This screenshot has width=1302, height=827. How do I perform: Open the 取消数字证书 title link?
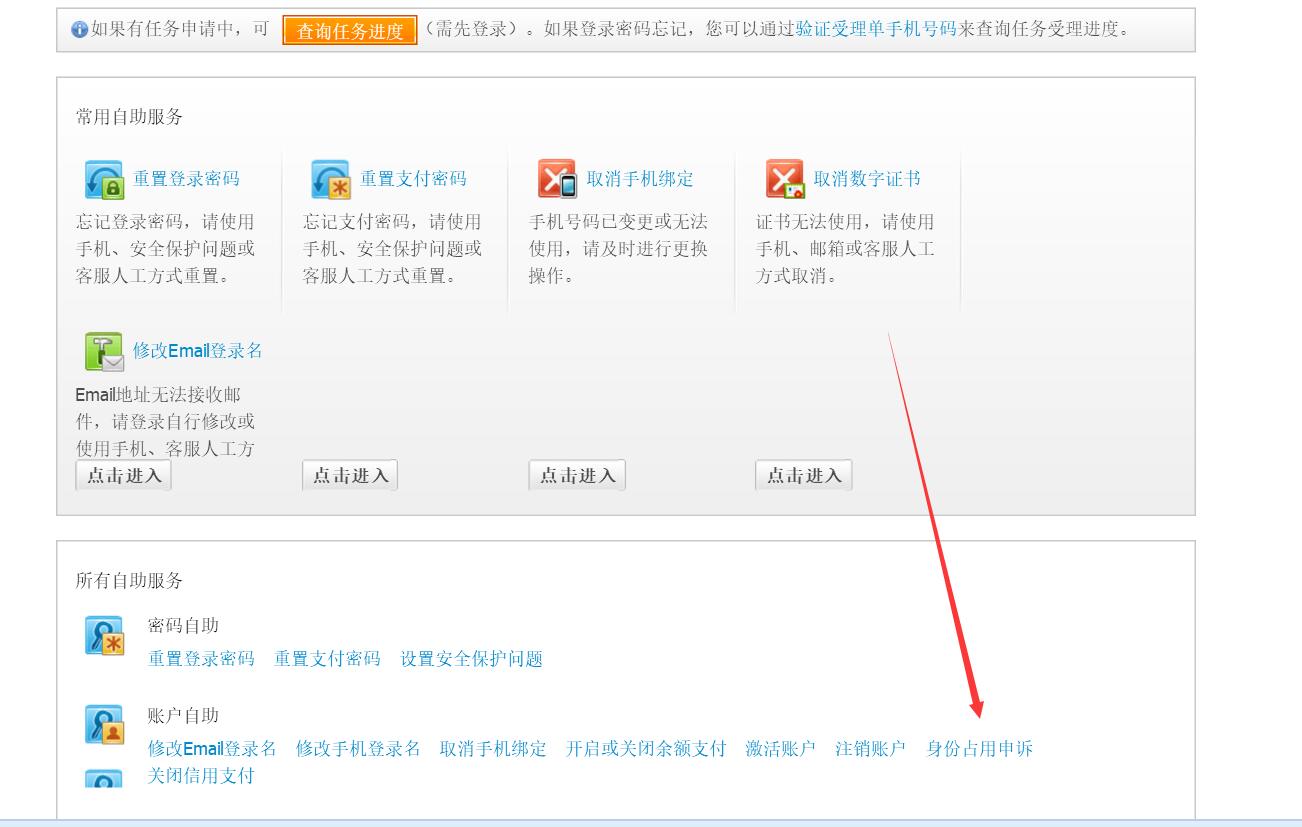[867, 179]
